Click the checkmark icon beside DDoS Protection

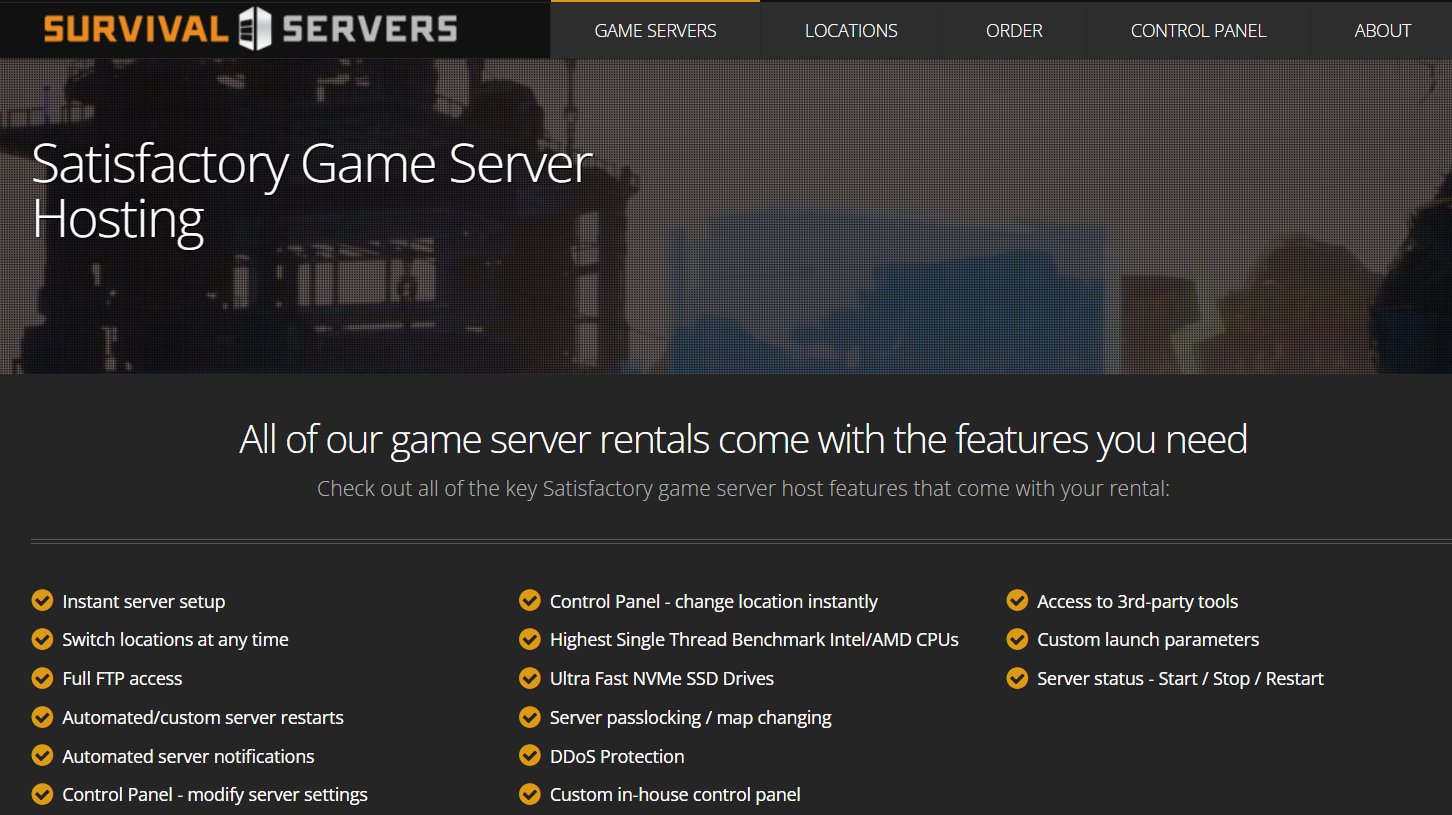(x=530, y=755)
